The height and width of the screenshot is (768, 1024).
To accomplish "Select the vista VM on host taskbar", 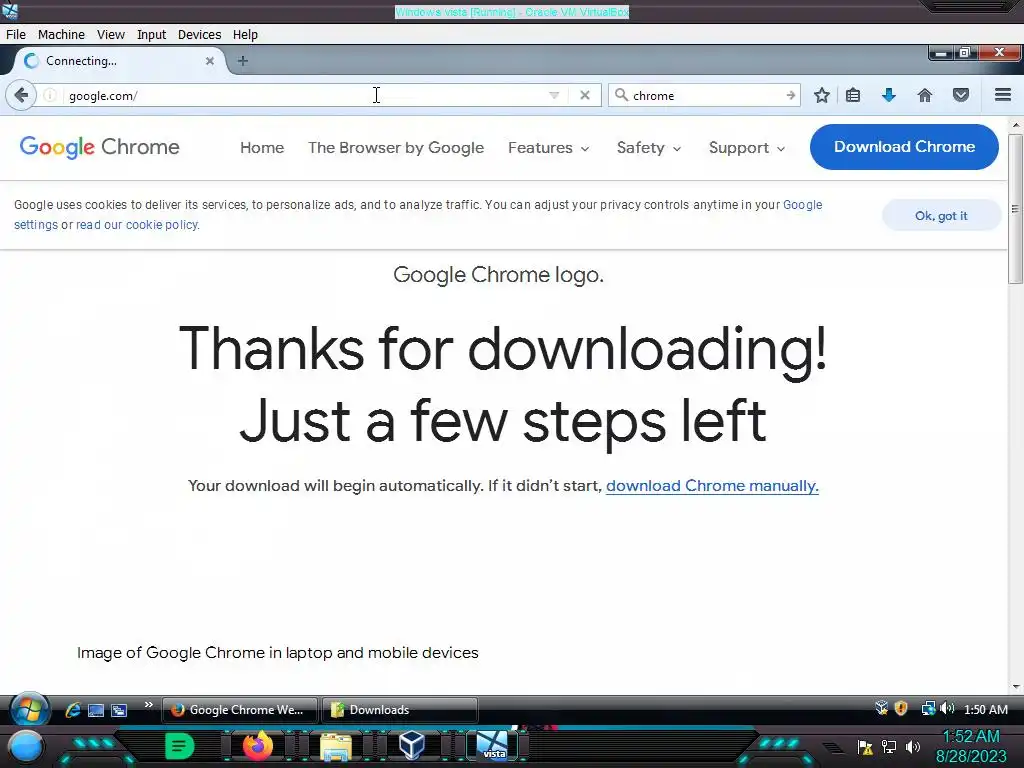I will (x=492, y=746).
